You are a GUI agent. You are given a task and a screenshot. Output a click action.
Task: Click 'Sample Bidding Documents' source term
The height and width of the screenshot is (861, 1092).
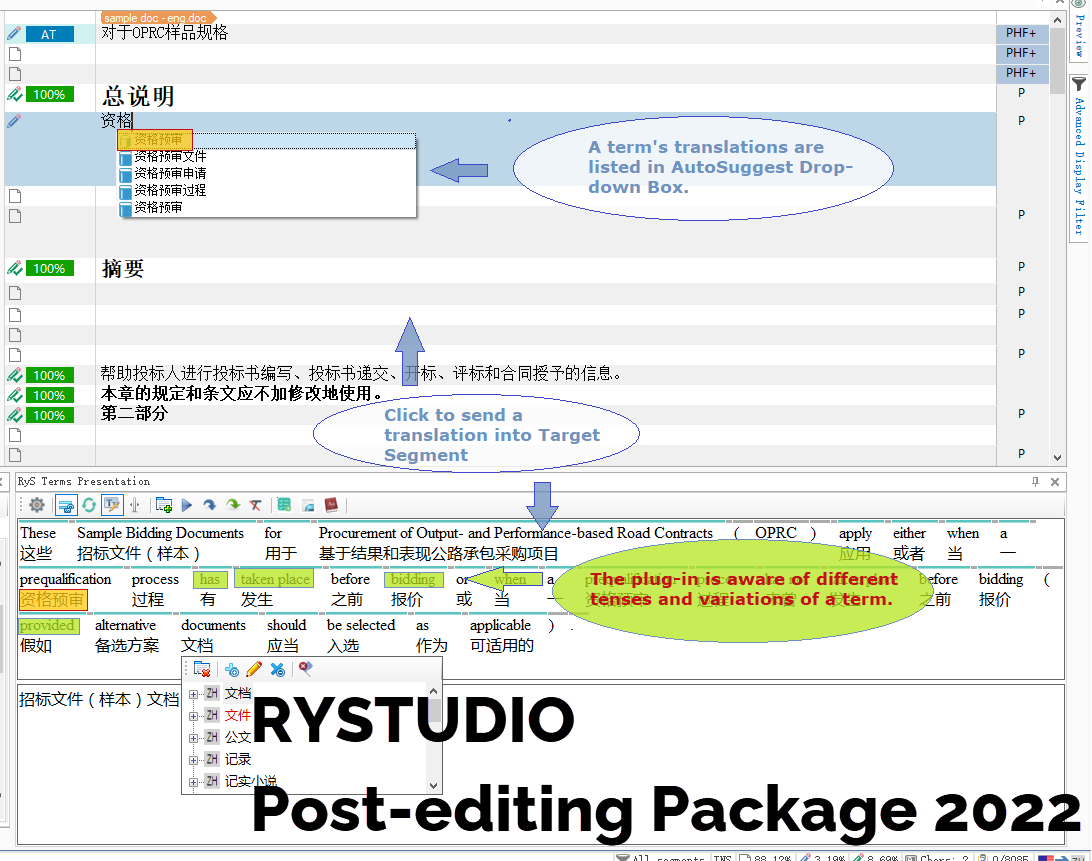pos(160,533)
